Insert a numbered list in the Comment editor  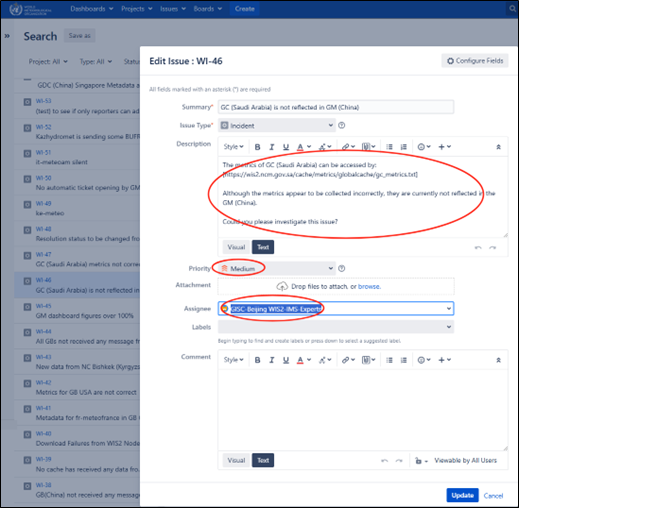(403, 359)
